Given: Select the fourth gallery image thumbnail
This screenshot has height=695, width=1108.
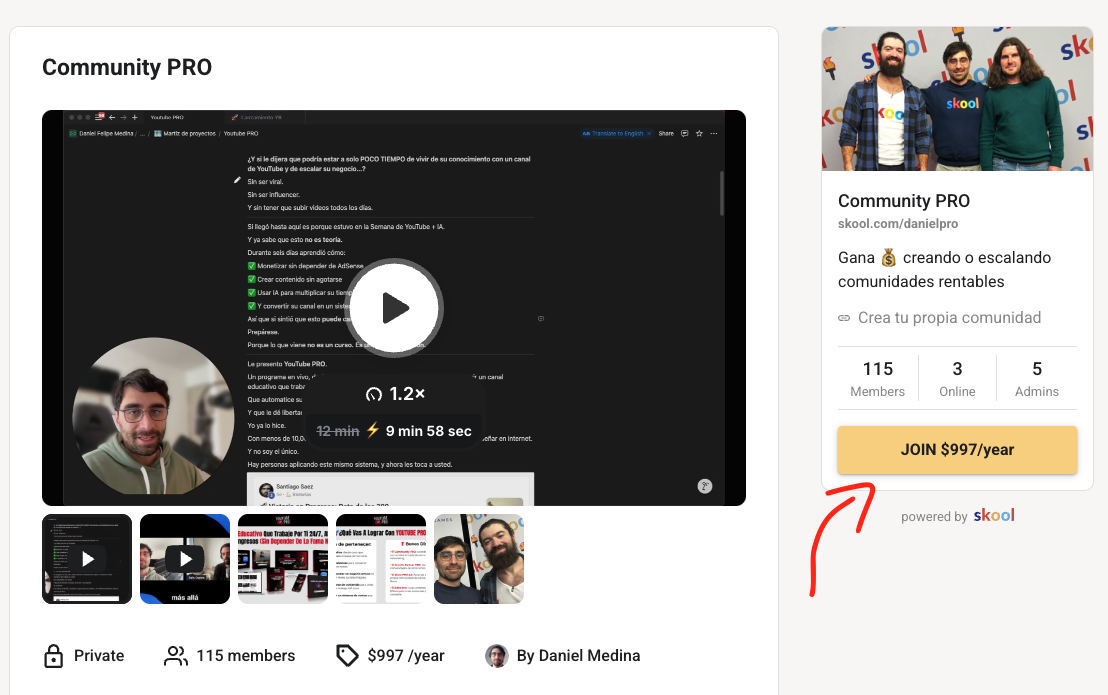Looking at the screenshot, I should (381, 559).
